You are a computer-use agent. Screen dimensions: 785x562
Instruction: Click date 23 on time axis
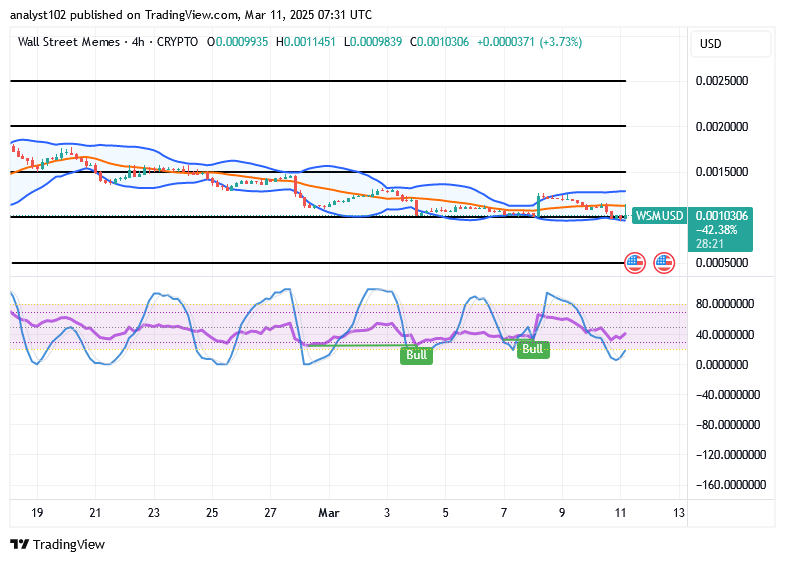click(154, 513)
